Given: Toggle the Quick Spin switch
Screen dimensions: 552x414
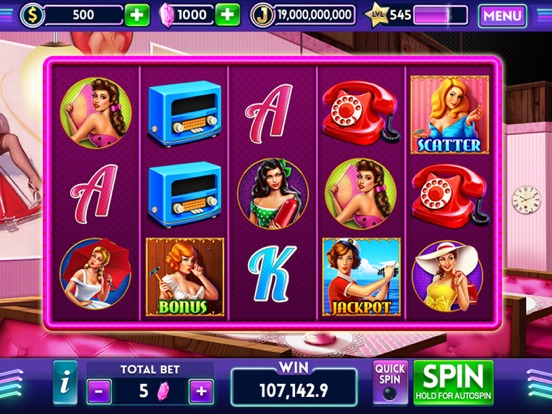Looking at the screenshot, I should tap(390, 382).
